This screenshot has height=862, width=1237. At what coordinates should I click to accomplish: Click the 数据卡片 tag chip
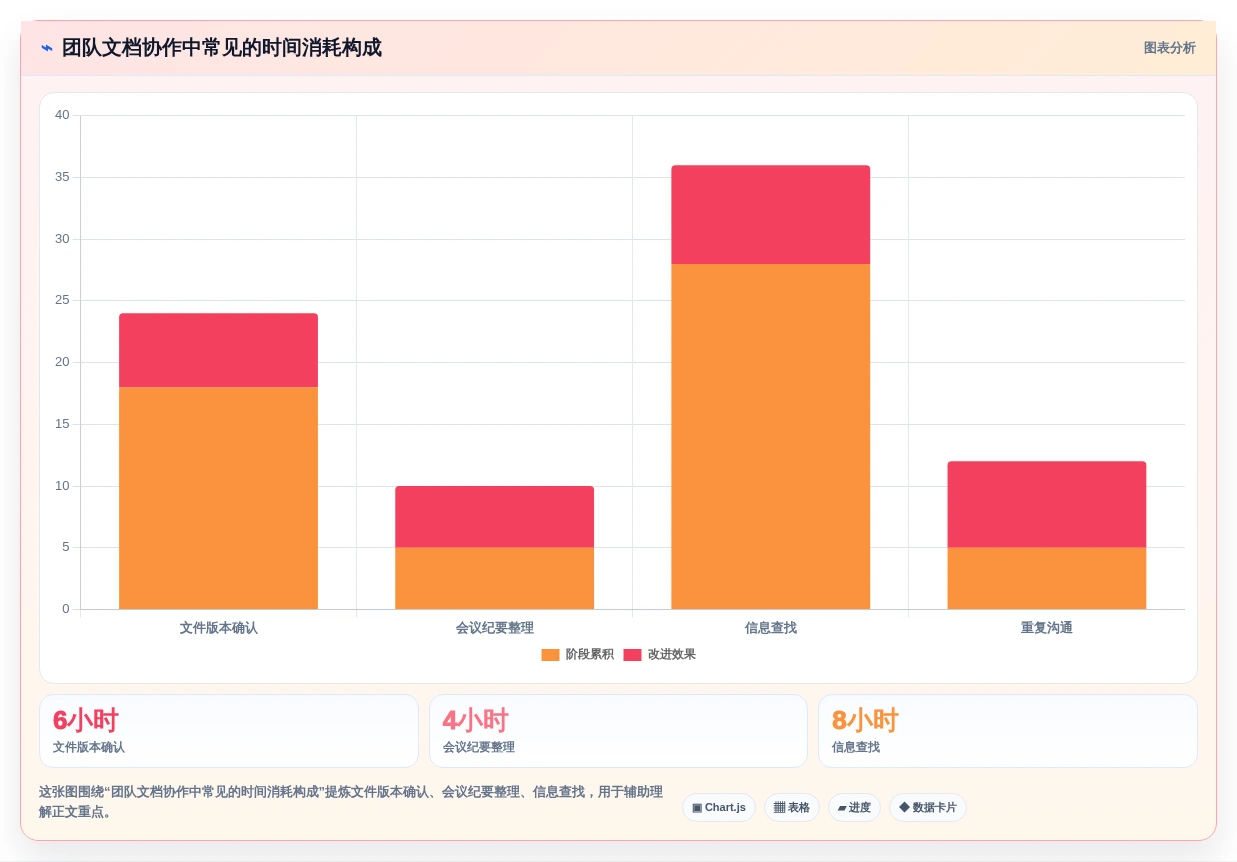click(928, 808)
